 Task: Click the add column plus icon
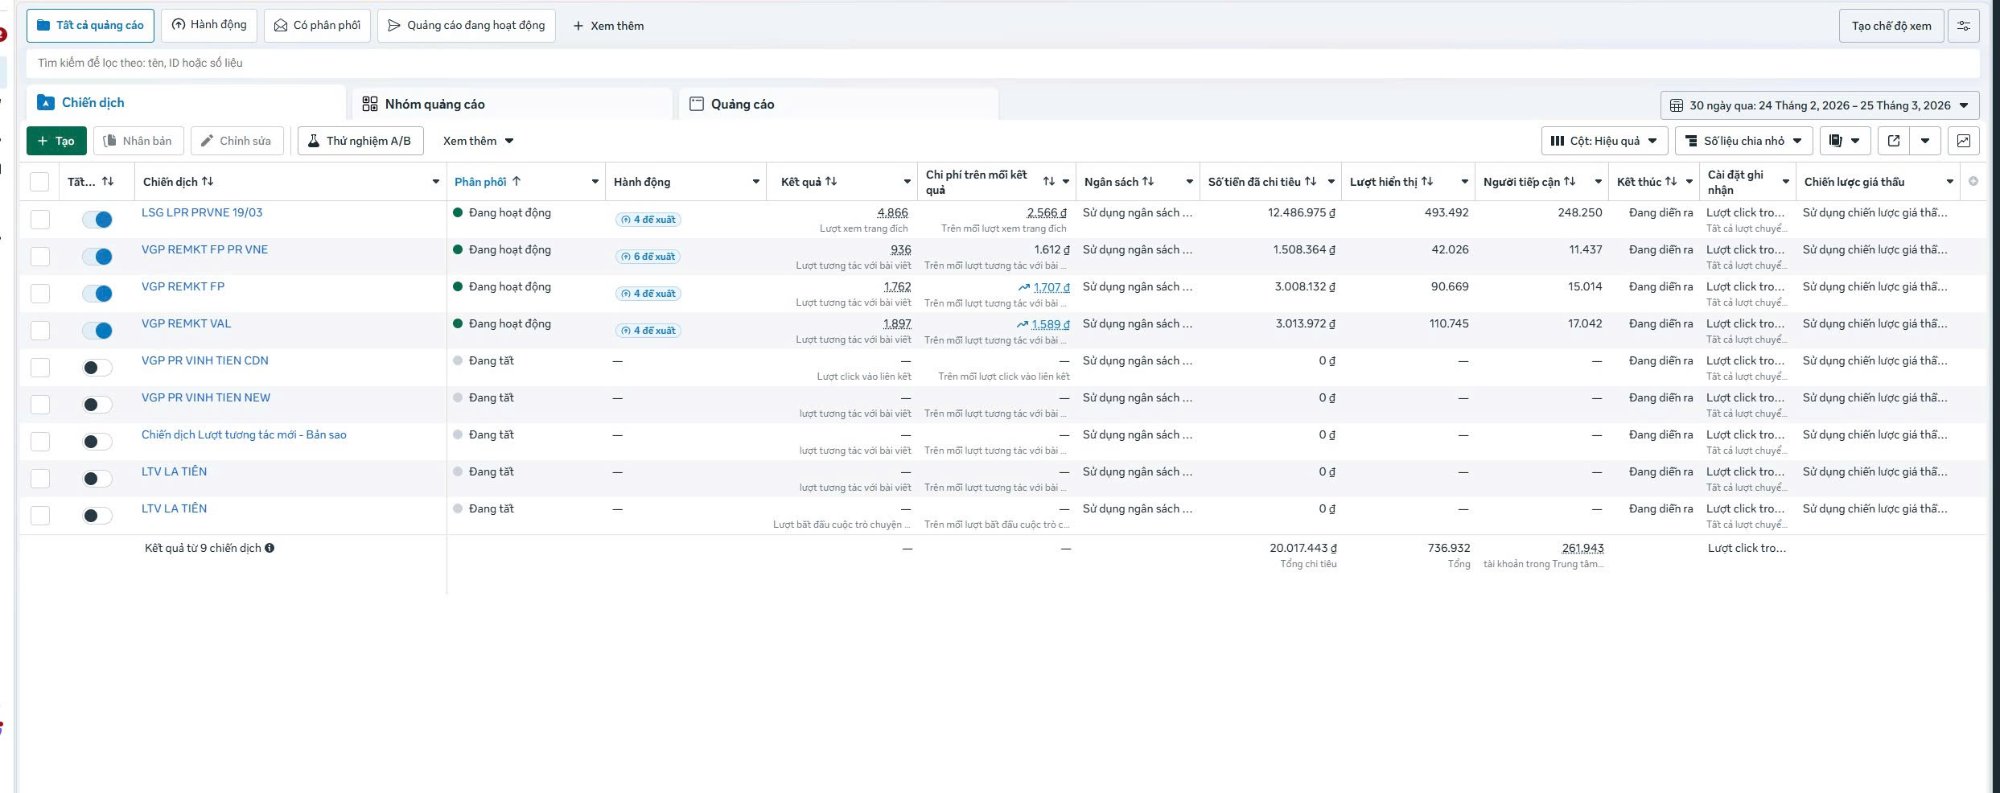[1973, 182]
